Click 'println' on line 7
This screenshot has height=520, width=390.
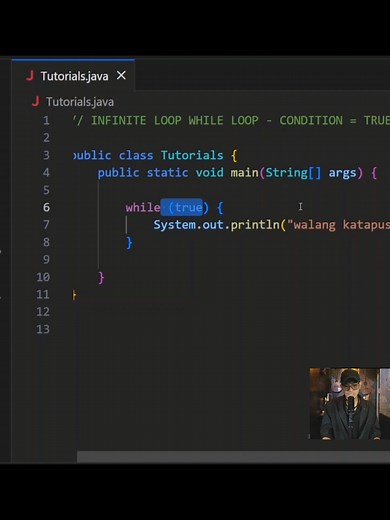[255, 225]
